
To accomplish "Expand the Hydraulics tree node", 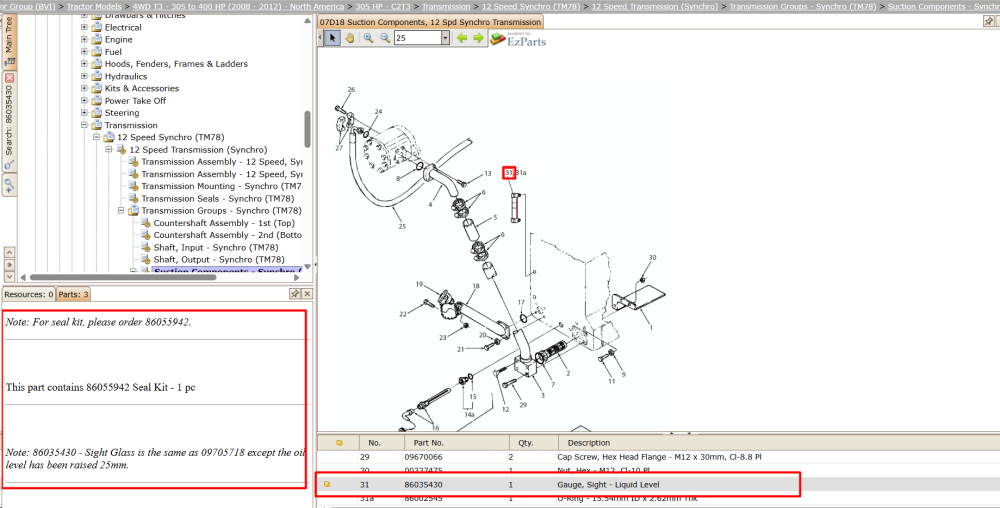I will pos(84,76).
